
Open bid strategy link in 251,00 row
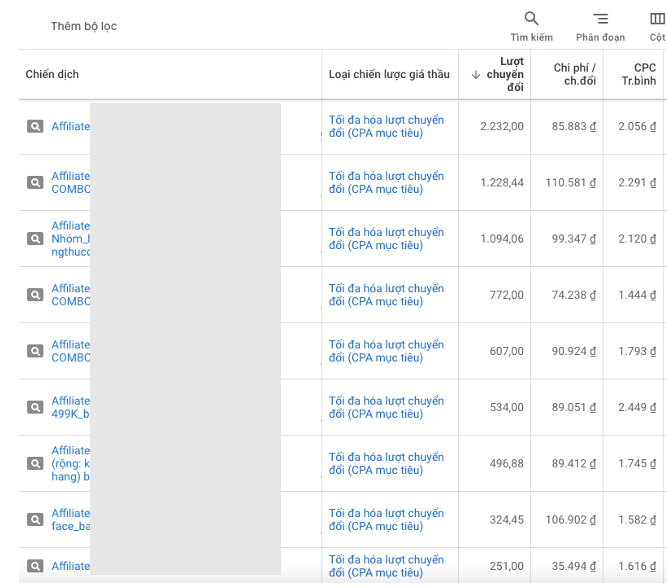(x=386, y=566)
